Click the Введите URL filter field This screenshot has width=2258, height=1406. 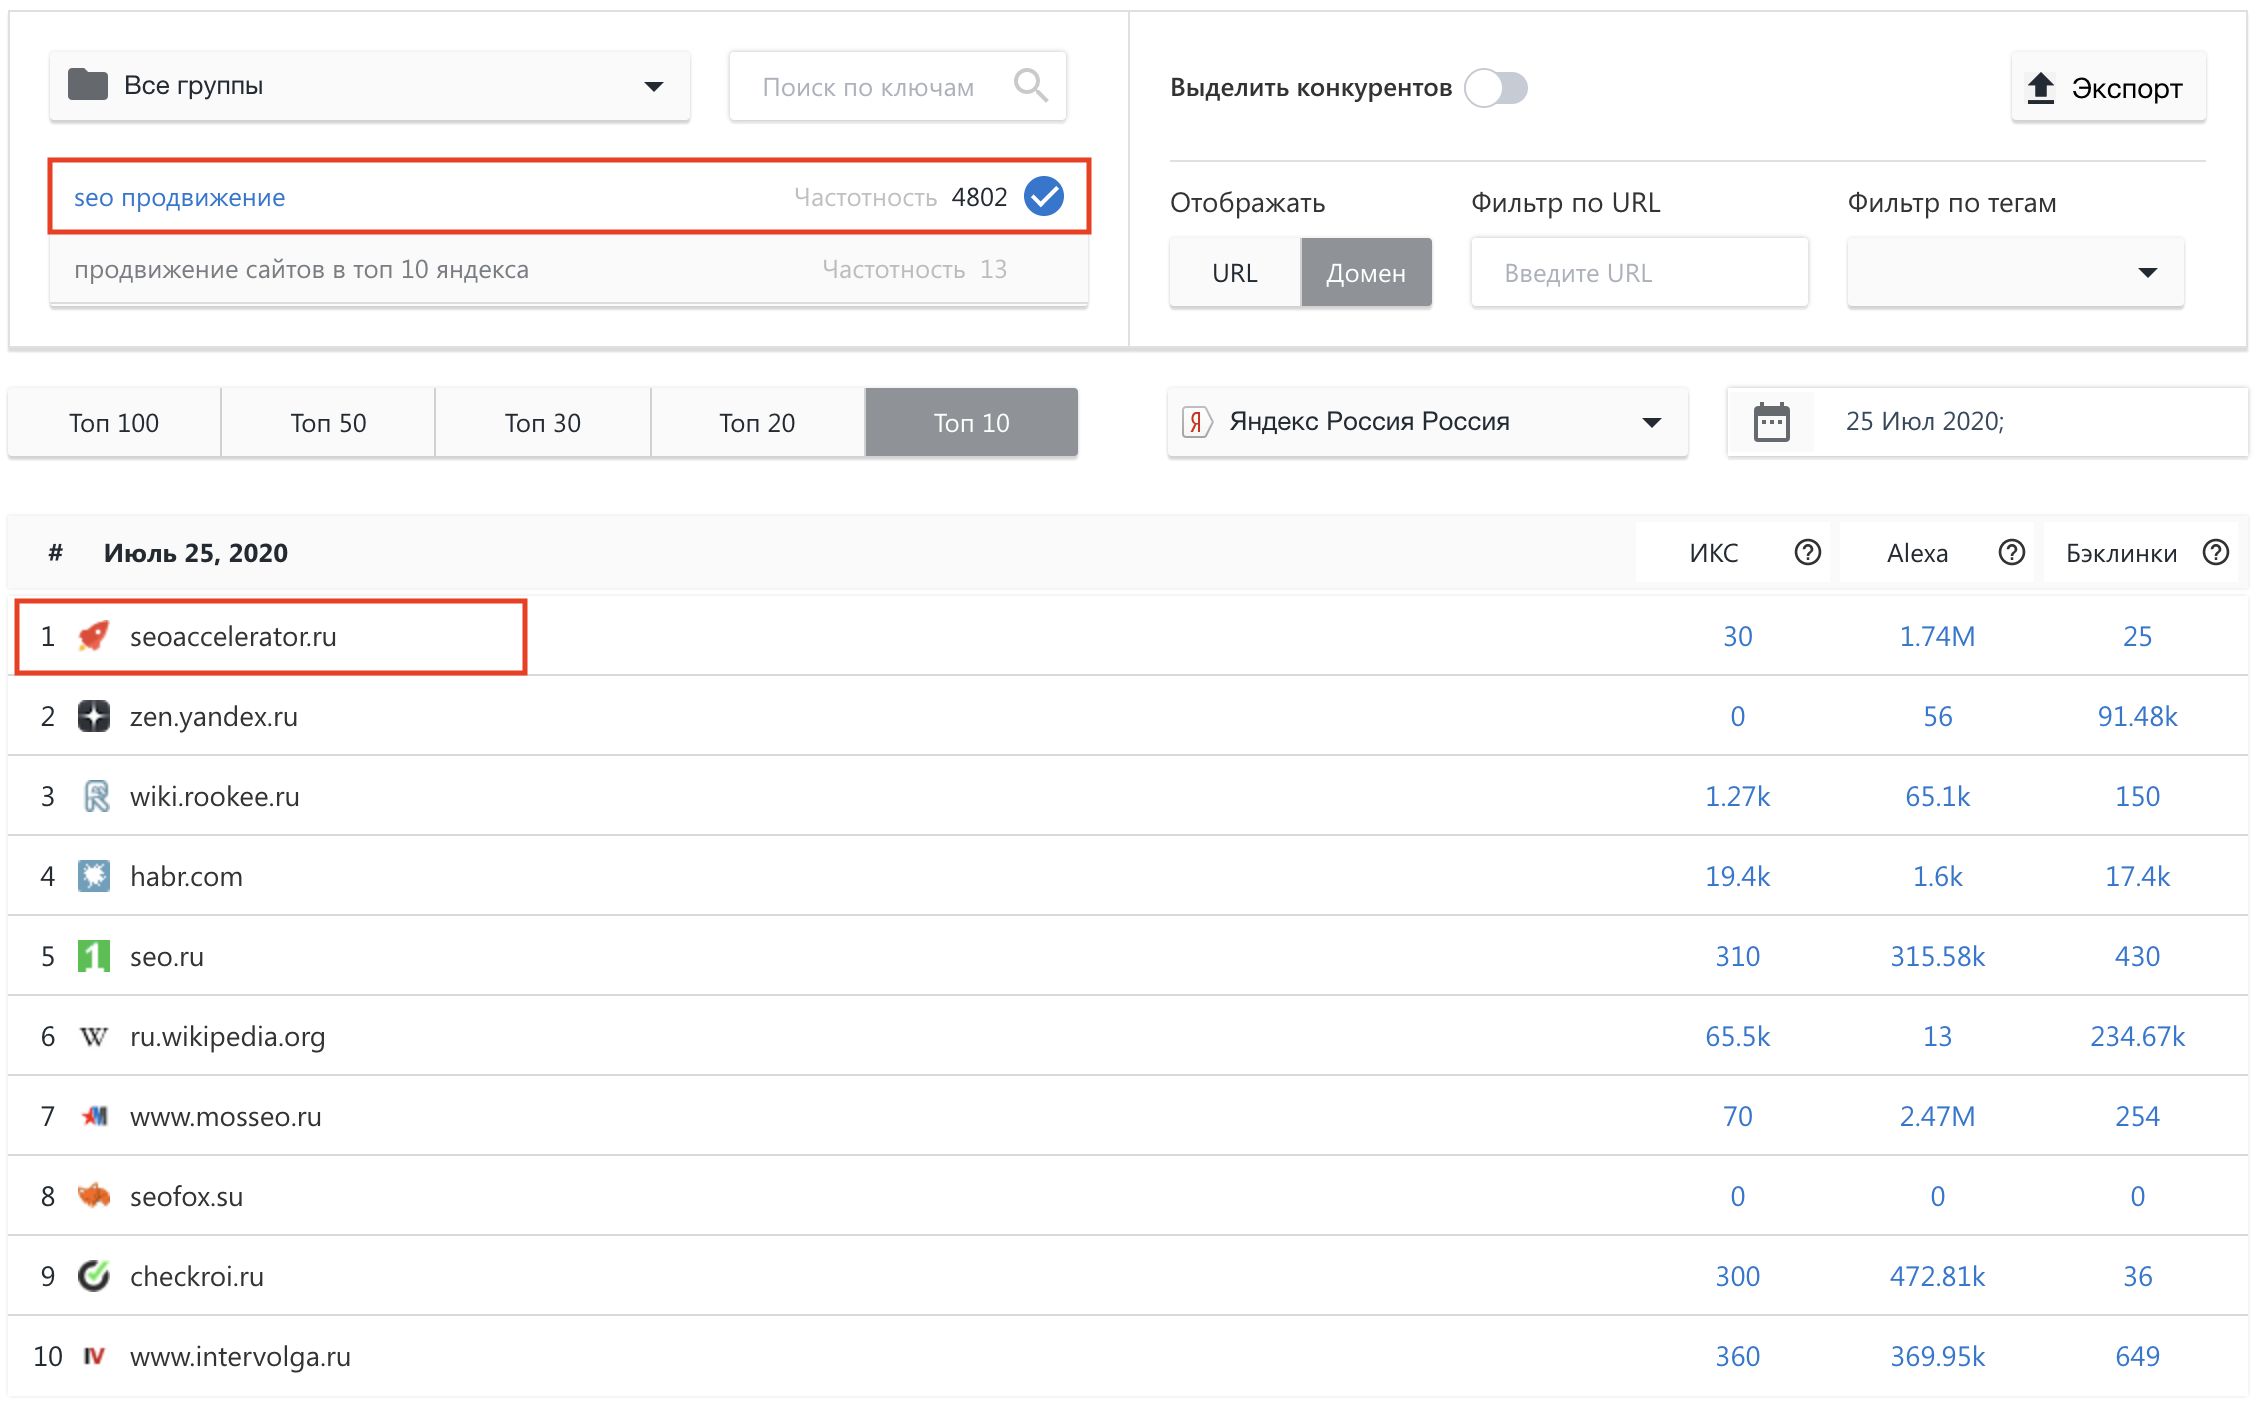pyautogui.click(x=1639, y=273)
